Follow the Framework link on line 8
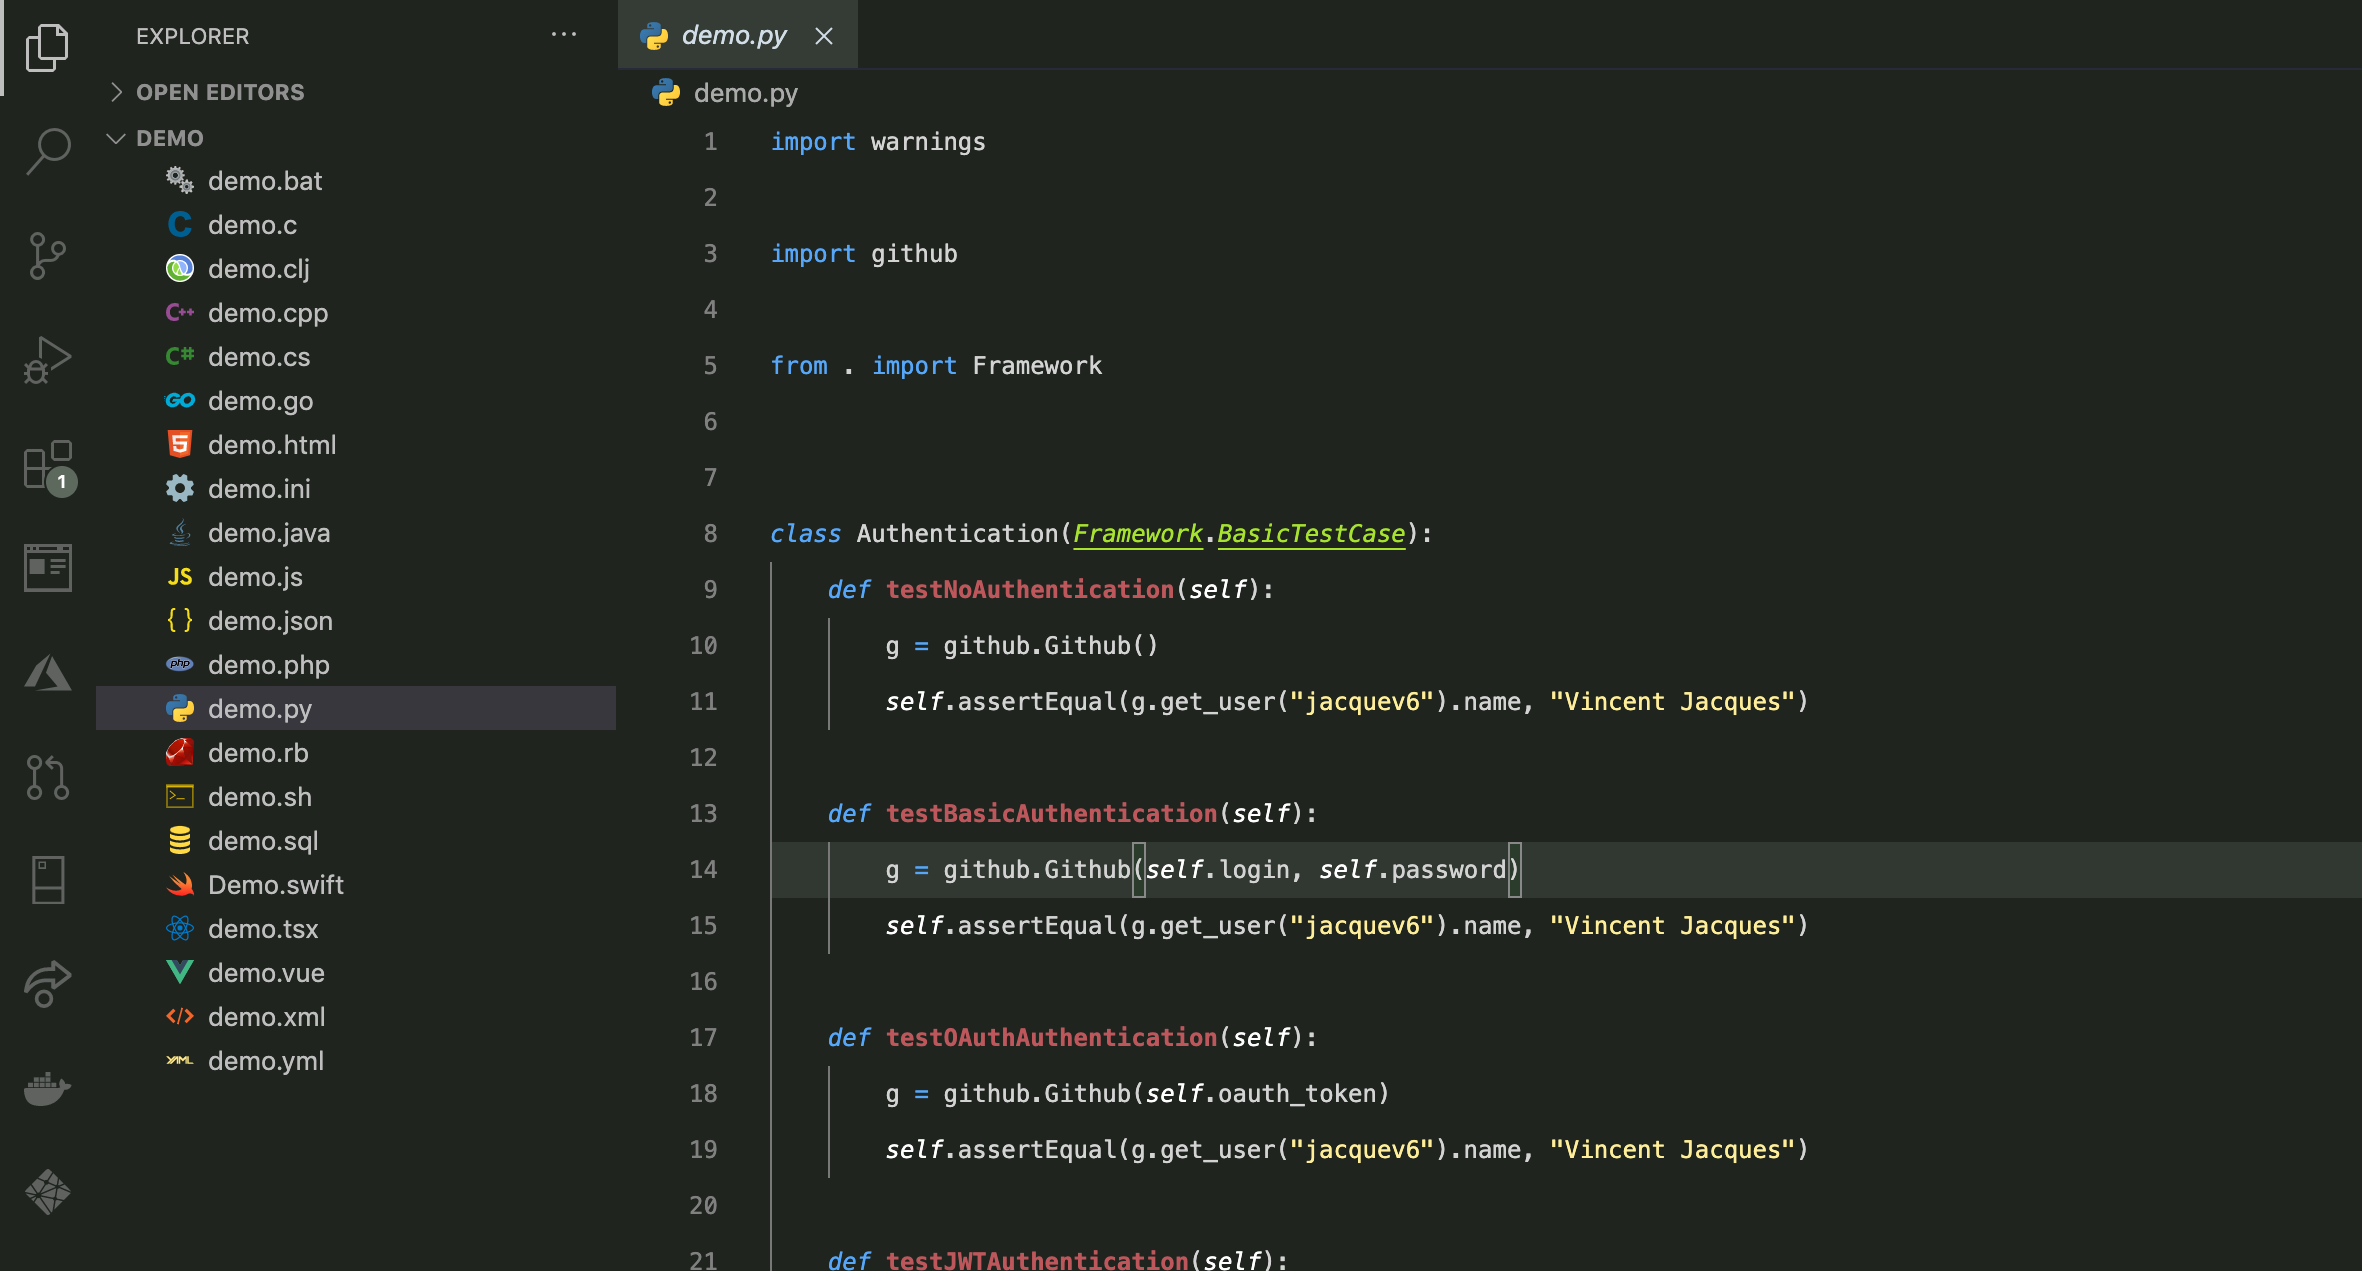The width and height of the screenshot is (2362, 1271). tap(1137, 533)
